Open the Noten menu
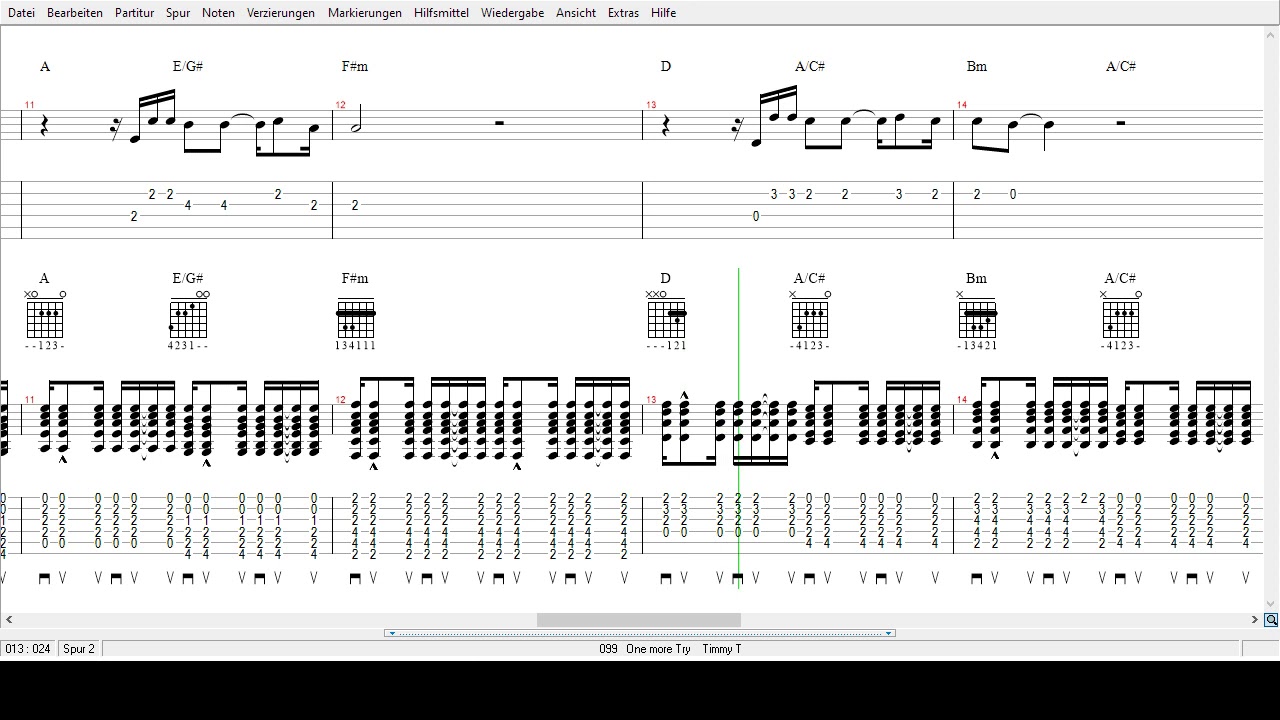 pos(218,13)
